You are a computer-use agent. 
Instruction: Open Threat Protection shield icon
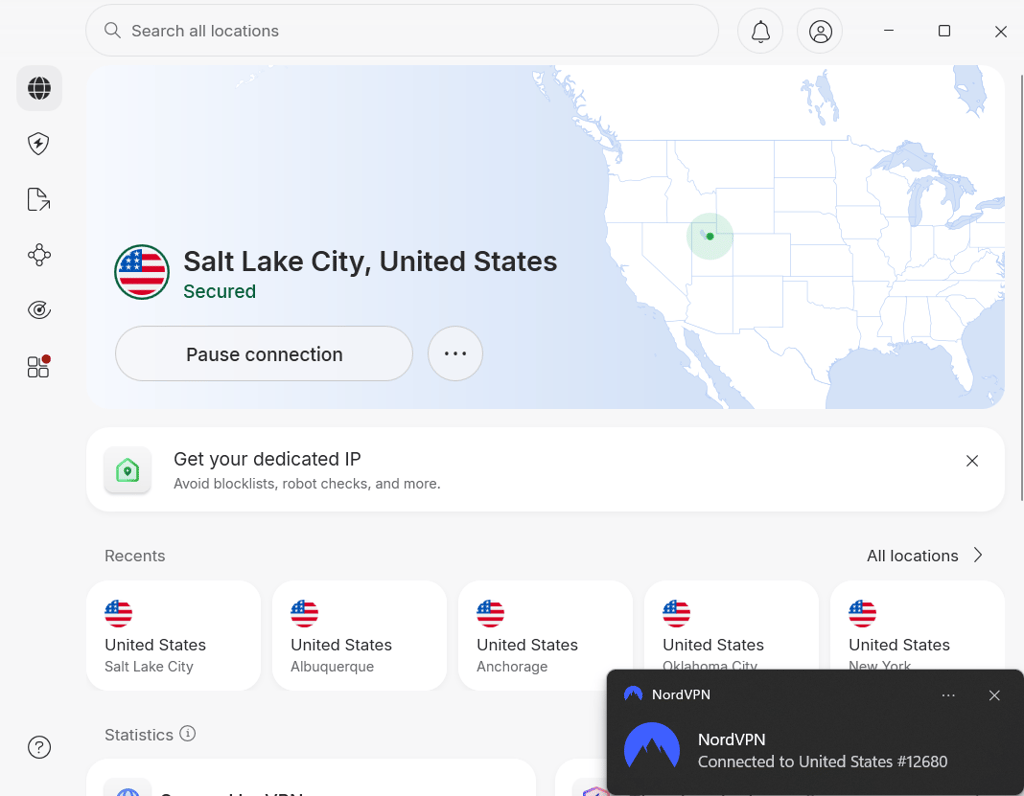tap(39, 144)
